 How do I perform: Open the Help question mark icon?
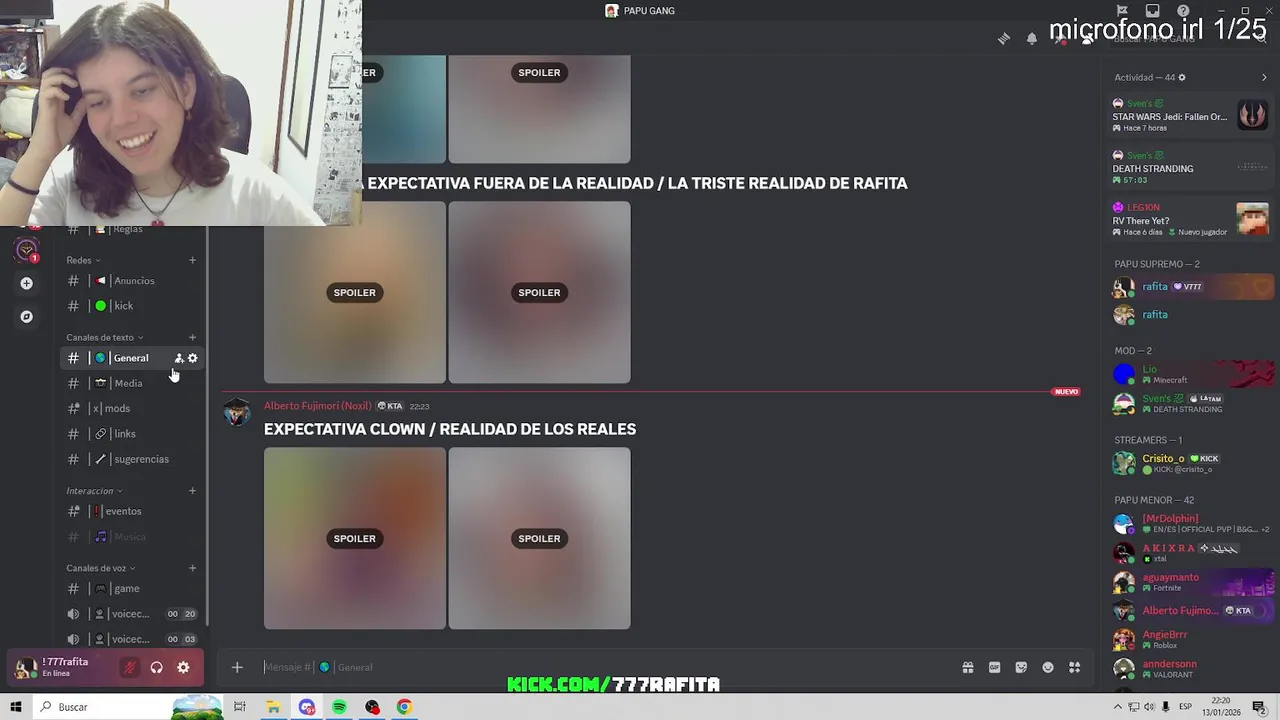[x=1183, y=11]
